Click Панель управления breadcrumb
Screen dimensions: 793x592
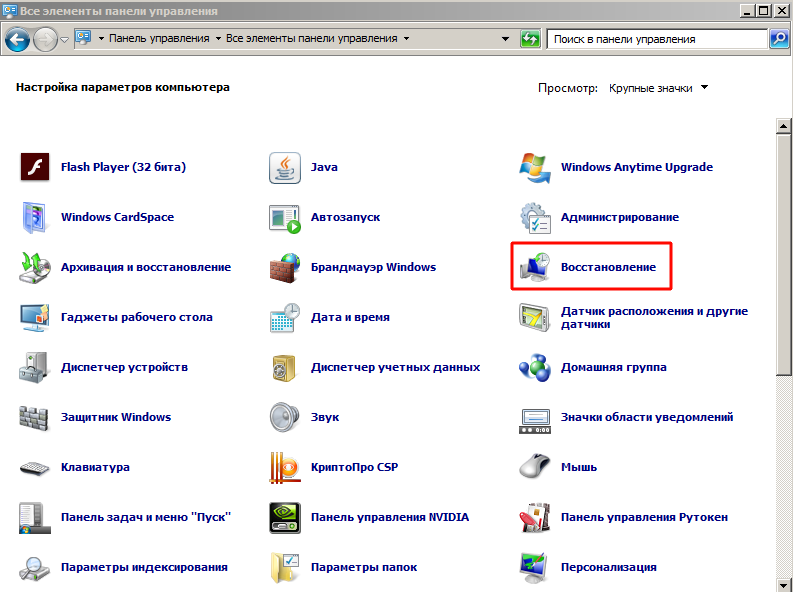(159, 38)
